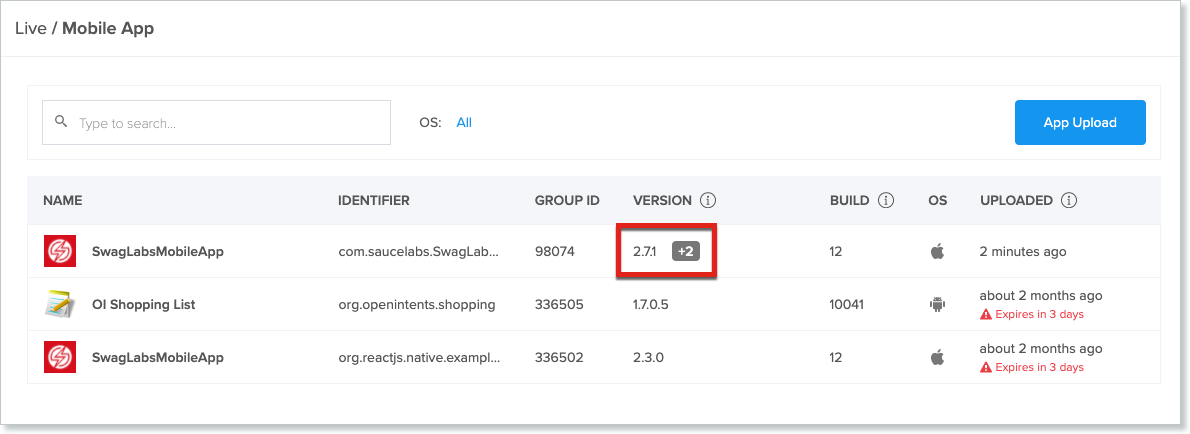Open the Build column info icon
The height and width of the screenshot is (434, 1190).
coord(886,200)
